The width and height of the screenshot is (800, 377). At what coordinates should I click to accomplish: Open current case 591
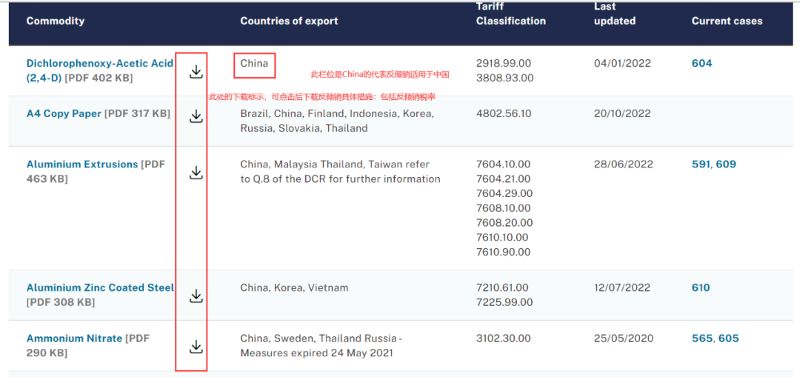pos(701,164)
